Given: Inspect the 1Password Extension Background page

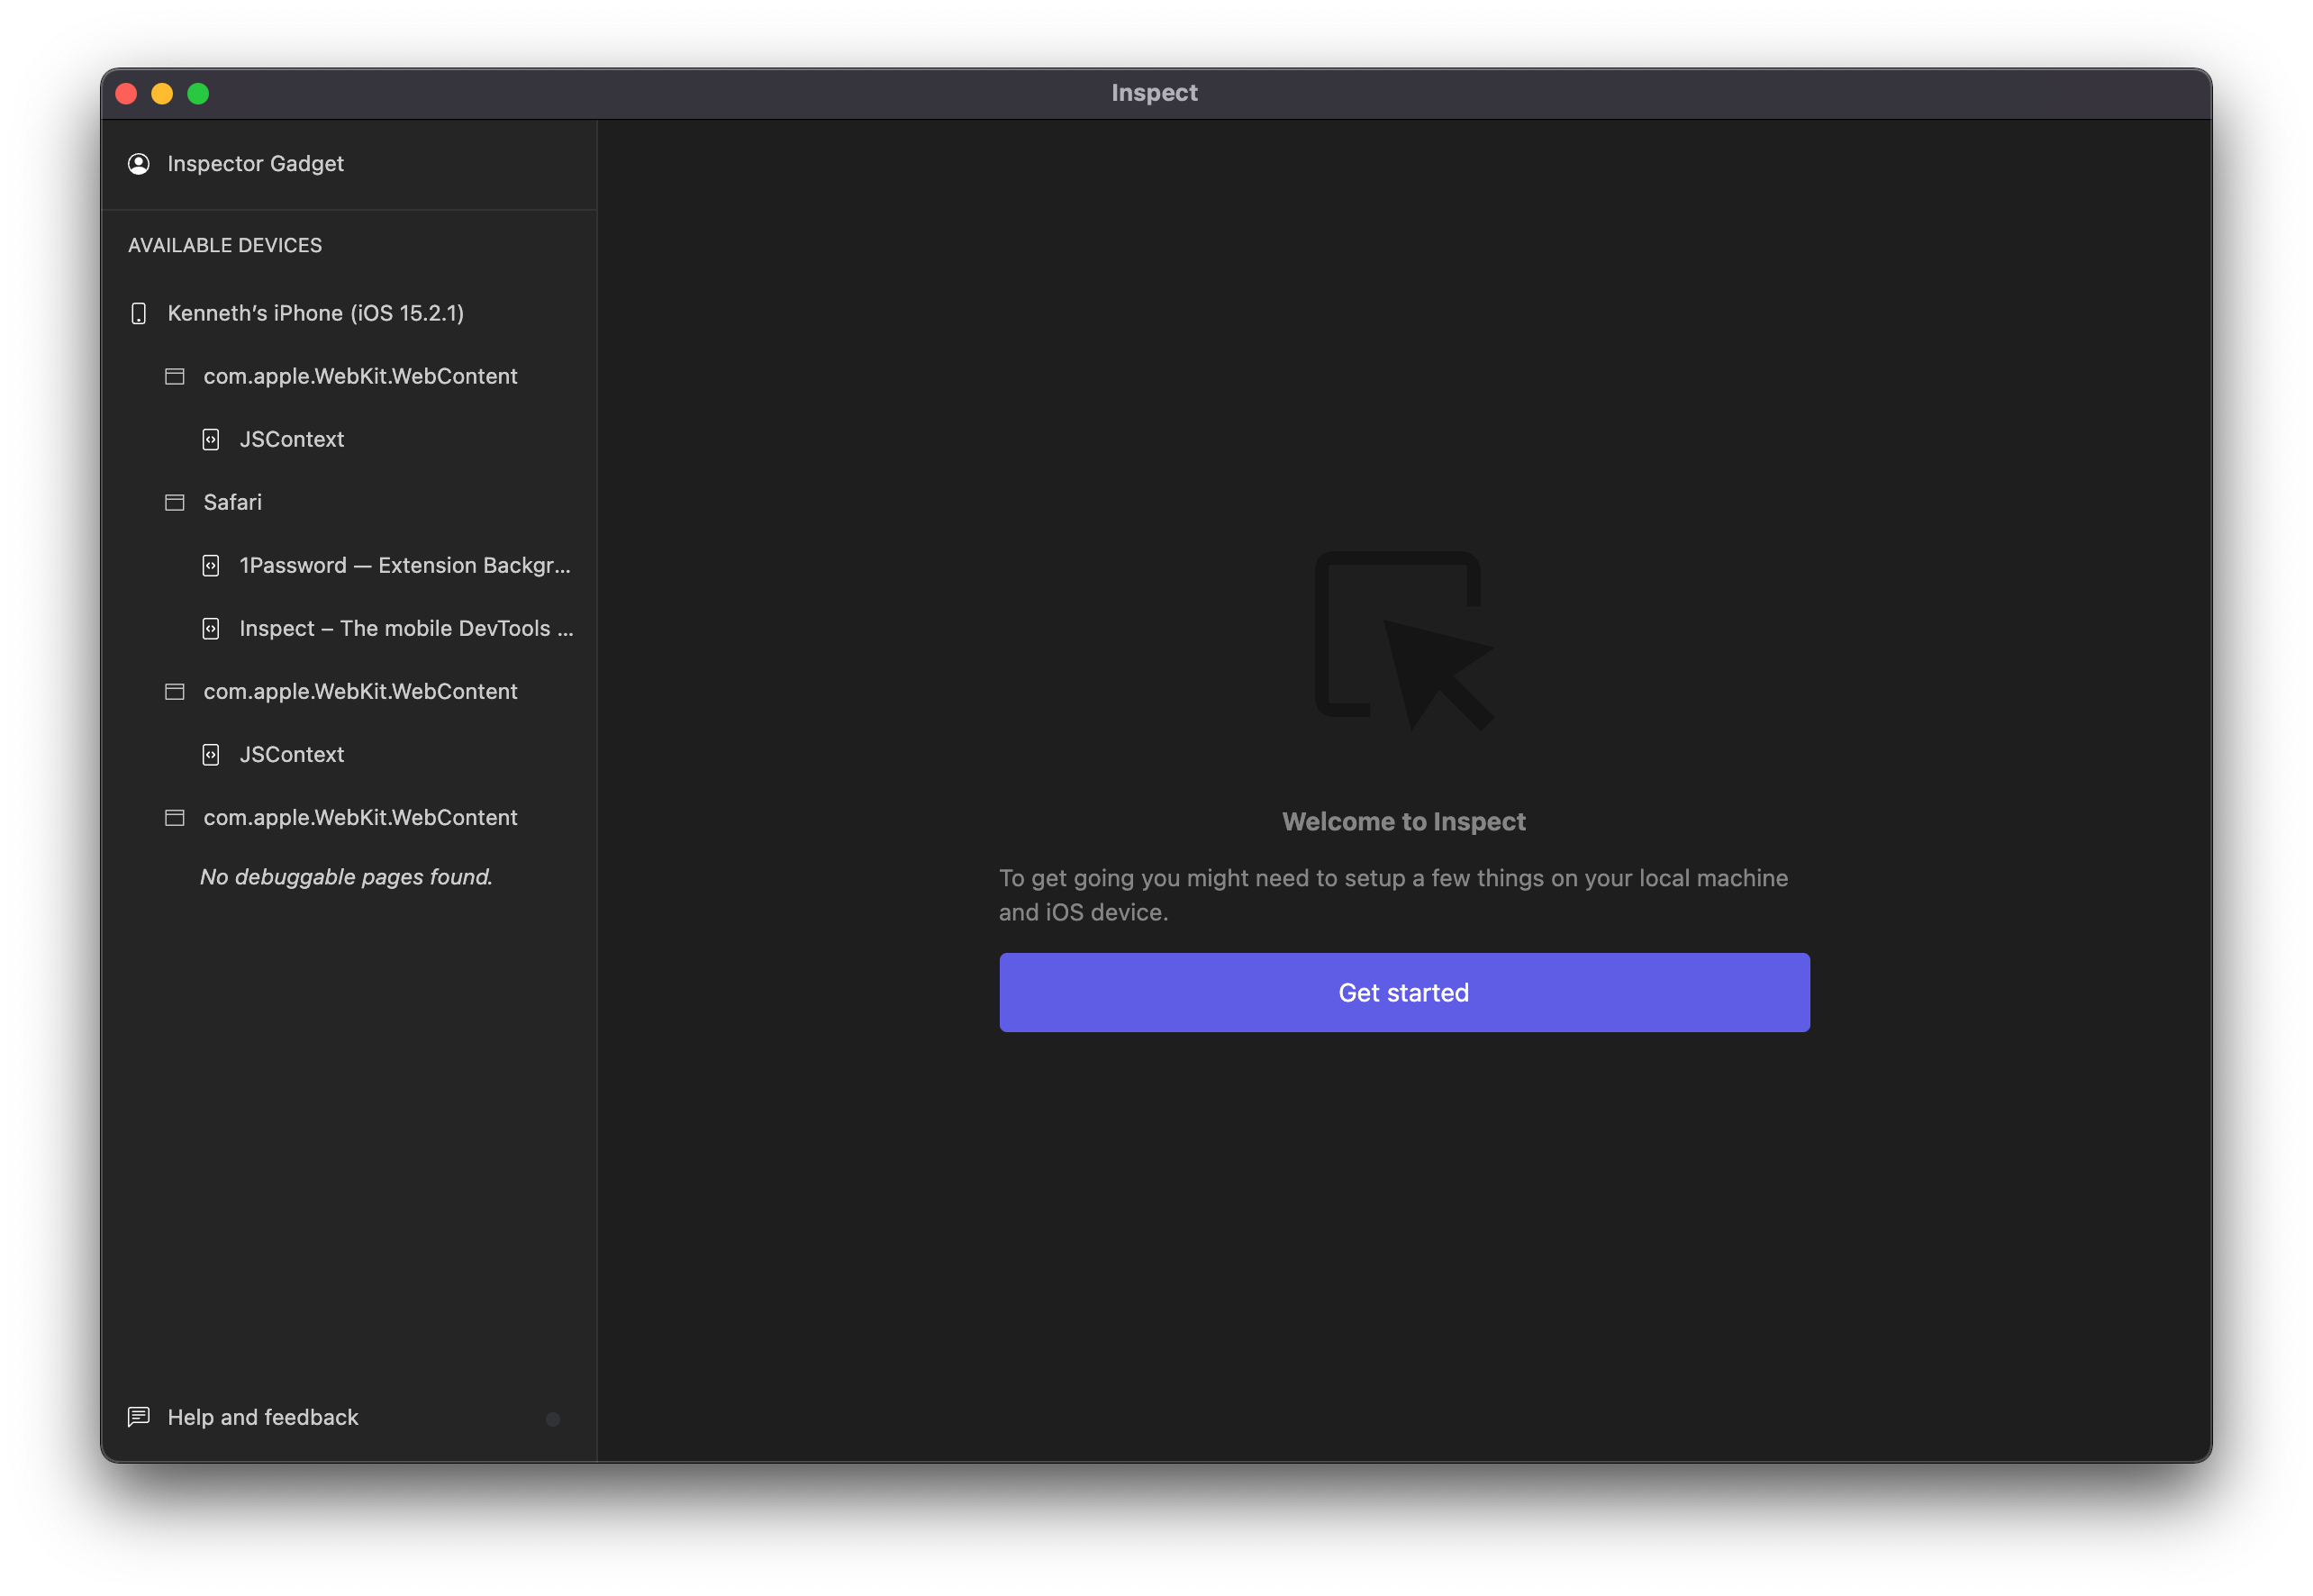Looking at the screenshot, I should pos(404,566).
